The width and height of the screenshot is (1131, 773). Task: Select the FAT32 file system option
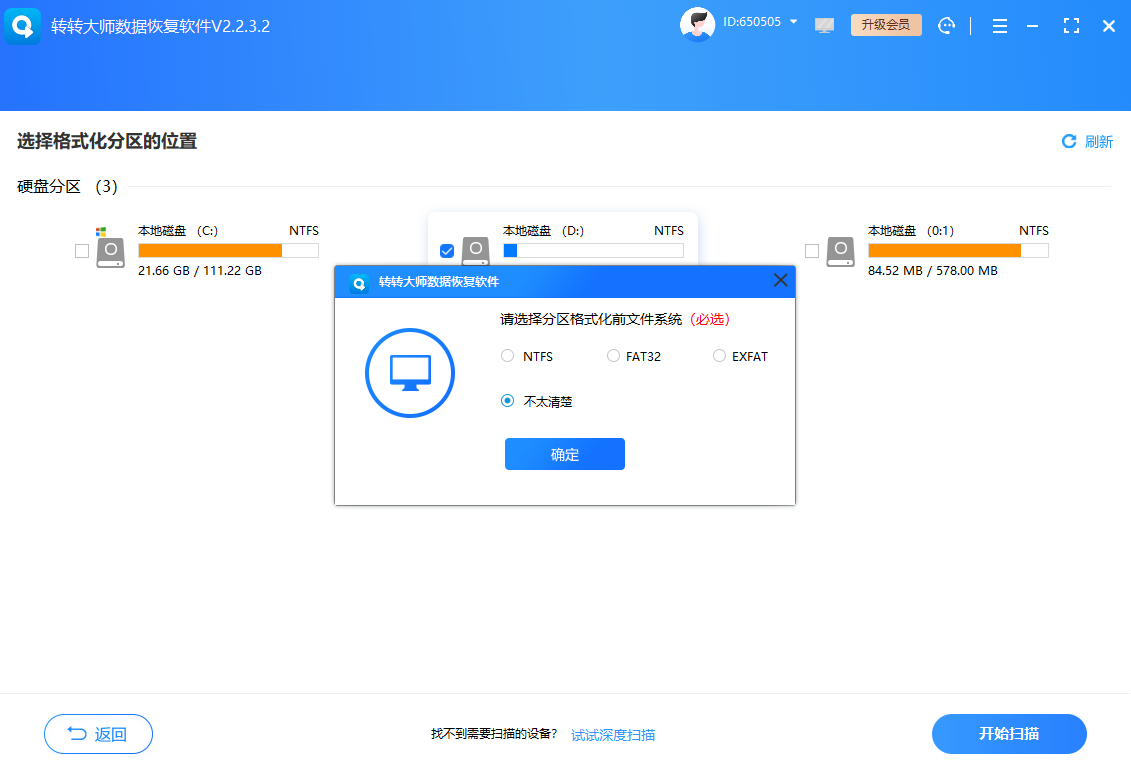[611, 355]
